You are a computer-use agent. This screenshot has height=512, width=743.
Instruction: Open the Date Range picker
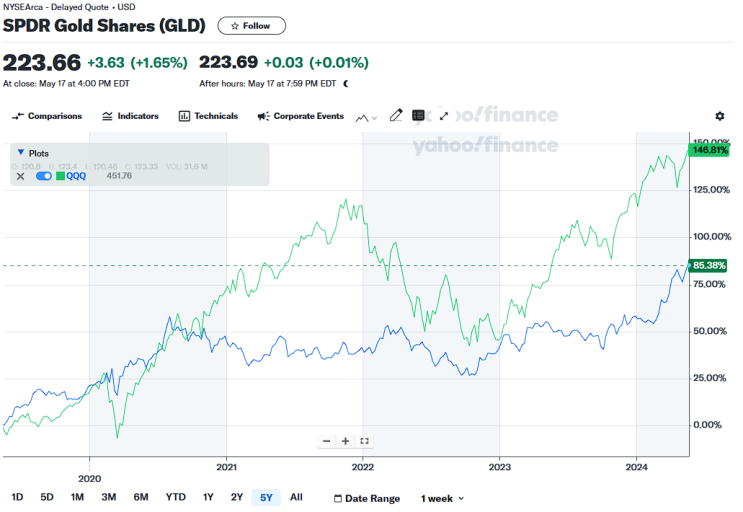coord(367,499)
